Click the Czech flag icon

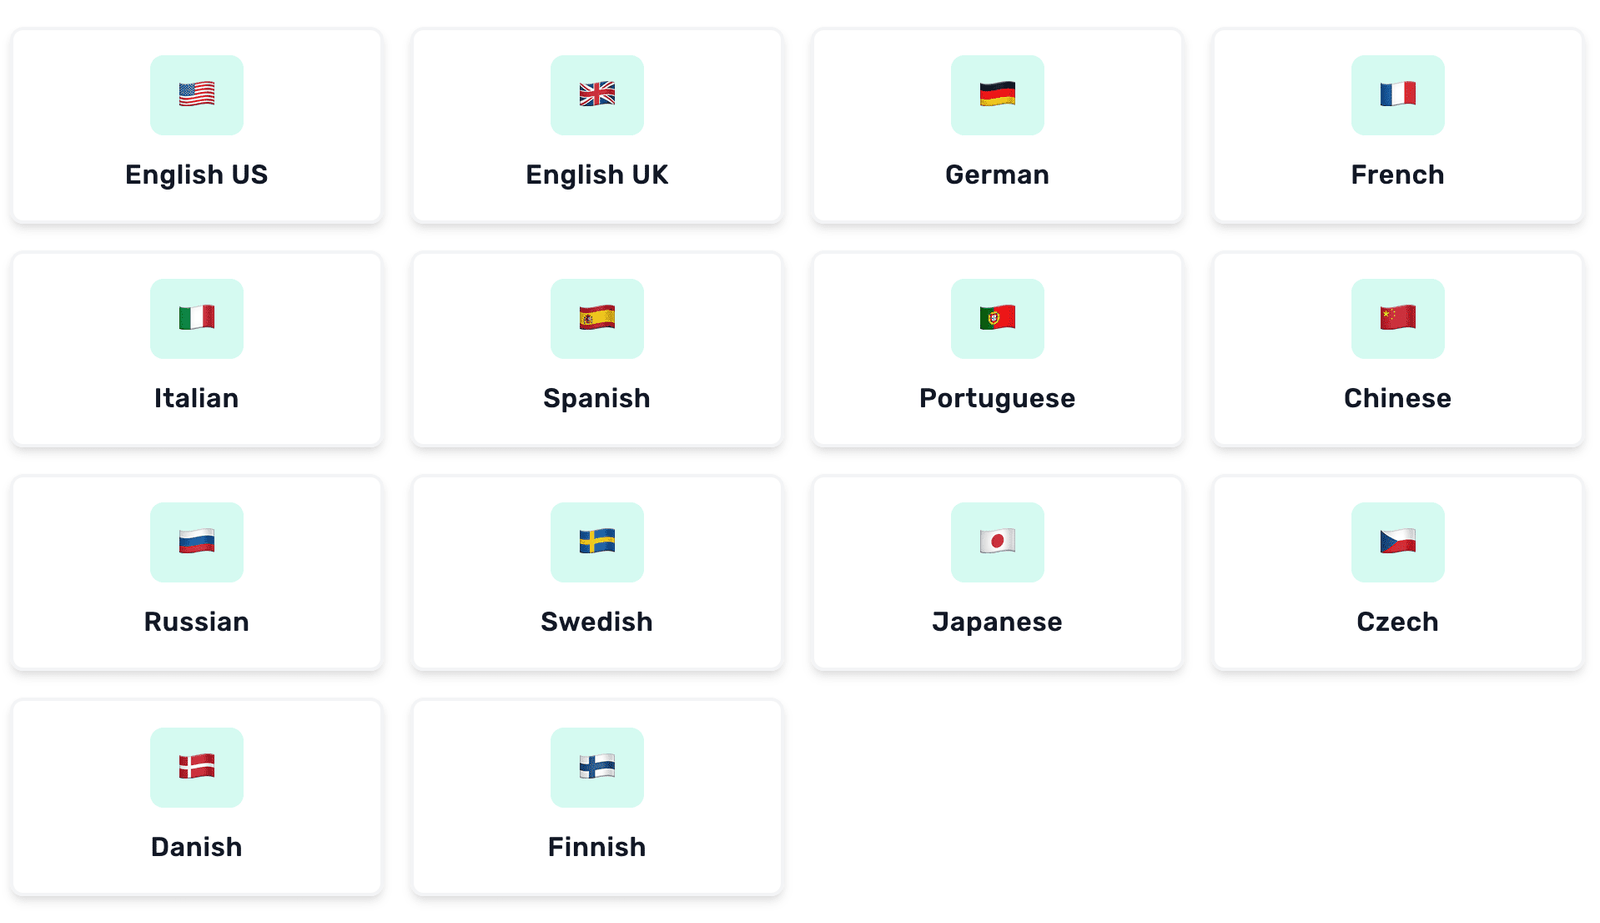[x=1397, y=543]
